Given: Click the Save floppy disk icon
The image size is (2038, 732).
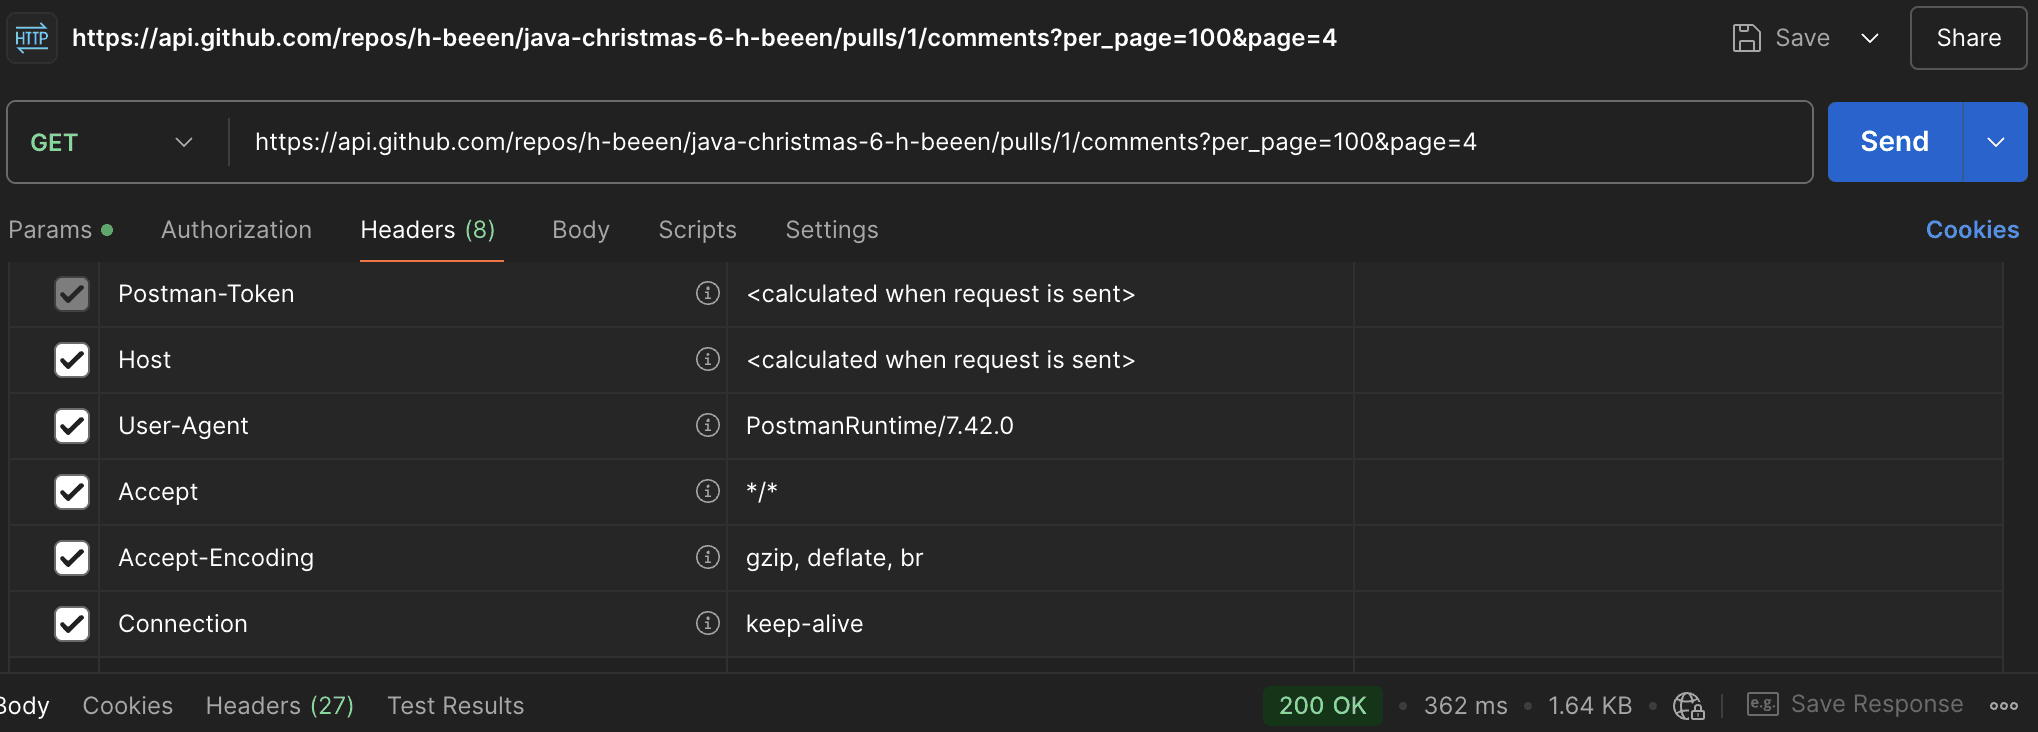Looking at the screenshot, I should pyautogui.click(x=1746, y=38).
